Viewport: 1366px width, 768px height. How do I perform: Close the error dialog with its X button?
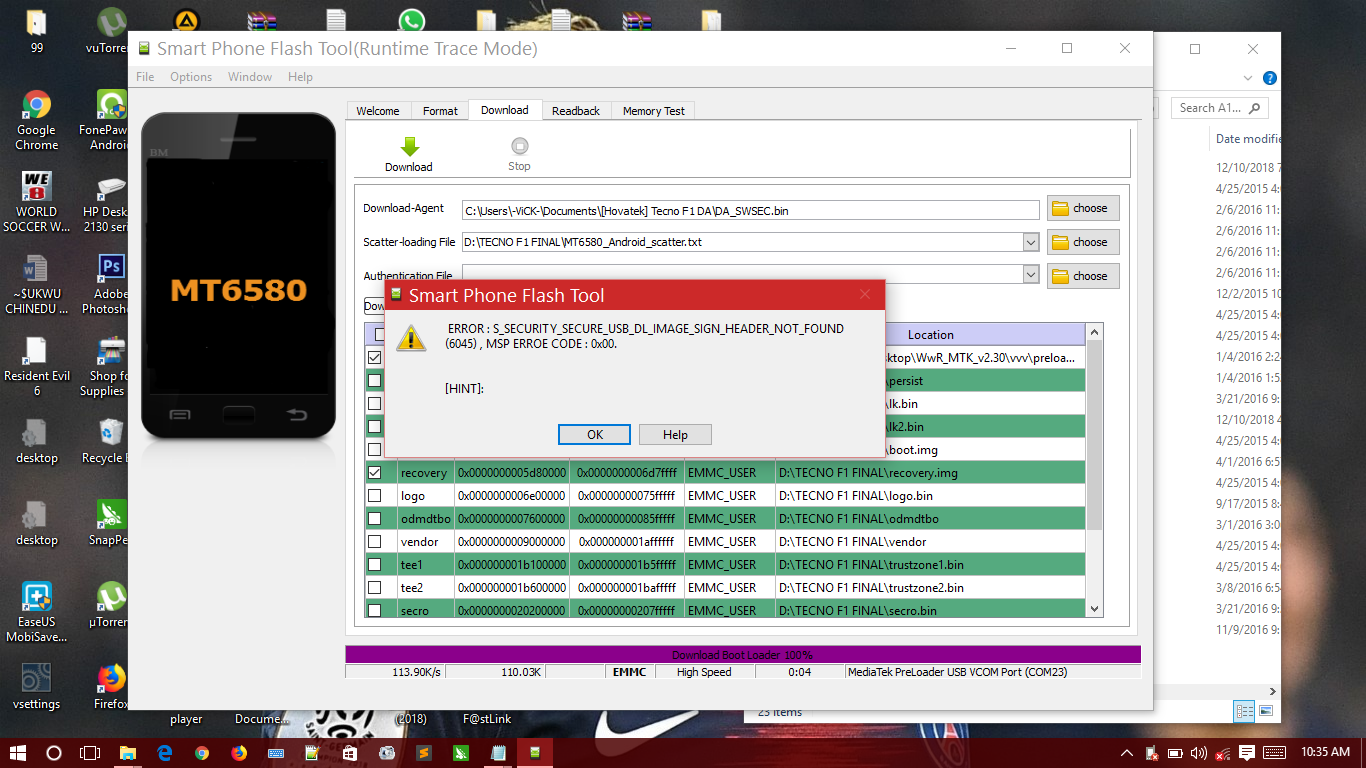865,295
